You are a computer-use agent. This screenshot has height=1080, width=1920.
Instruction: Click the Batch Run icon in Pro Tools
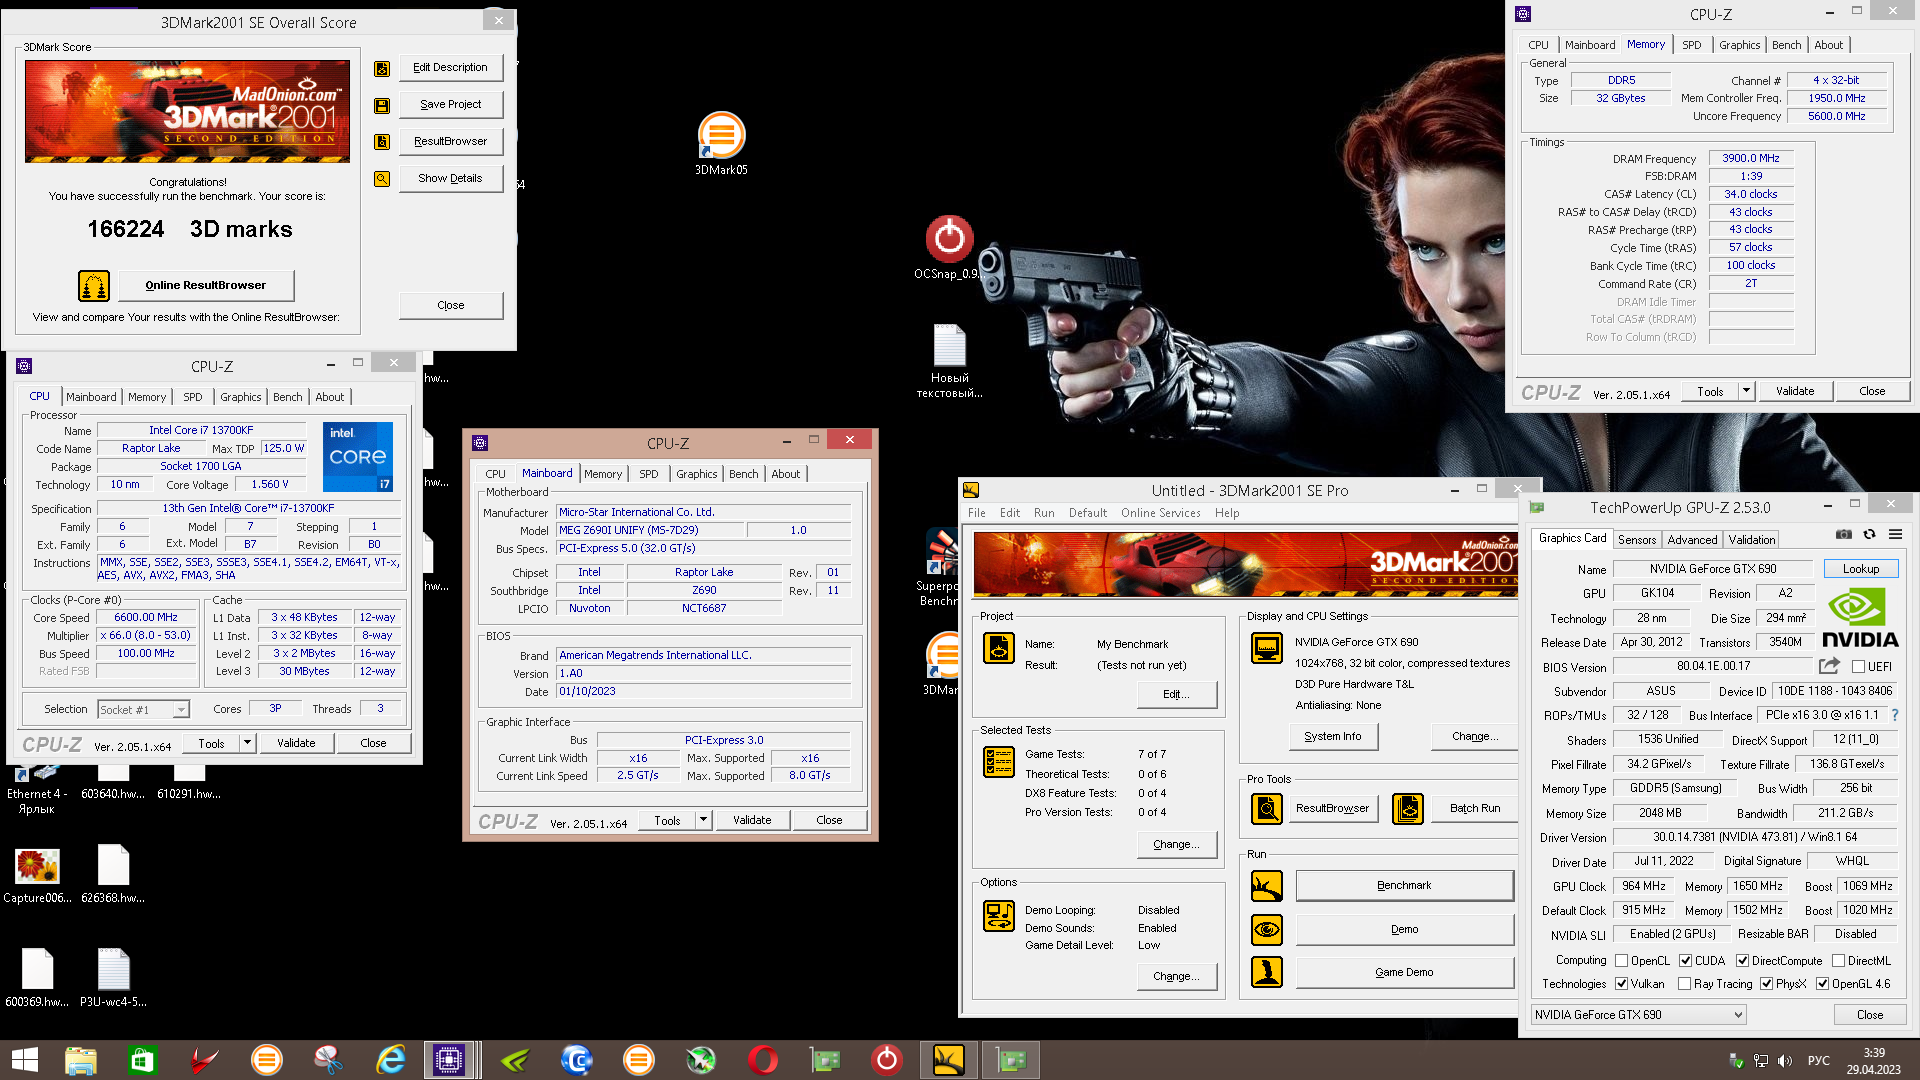(x=1408, y=808)
